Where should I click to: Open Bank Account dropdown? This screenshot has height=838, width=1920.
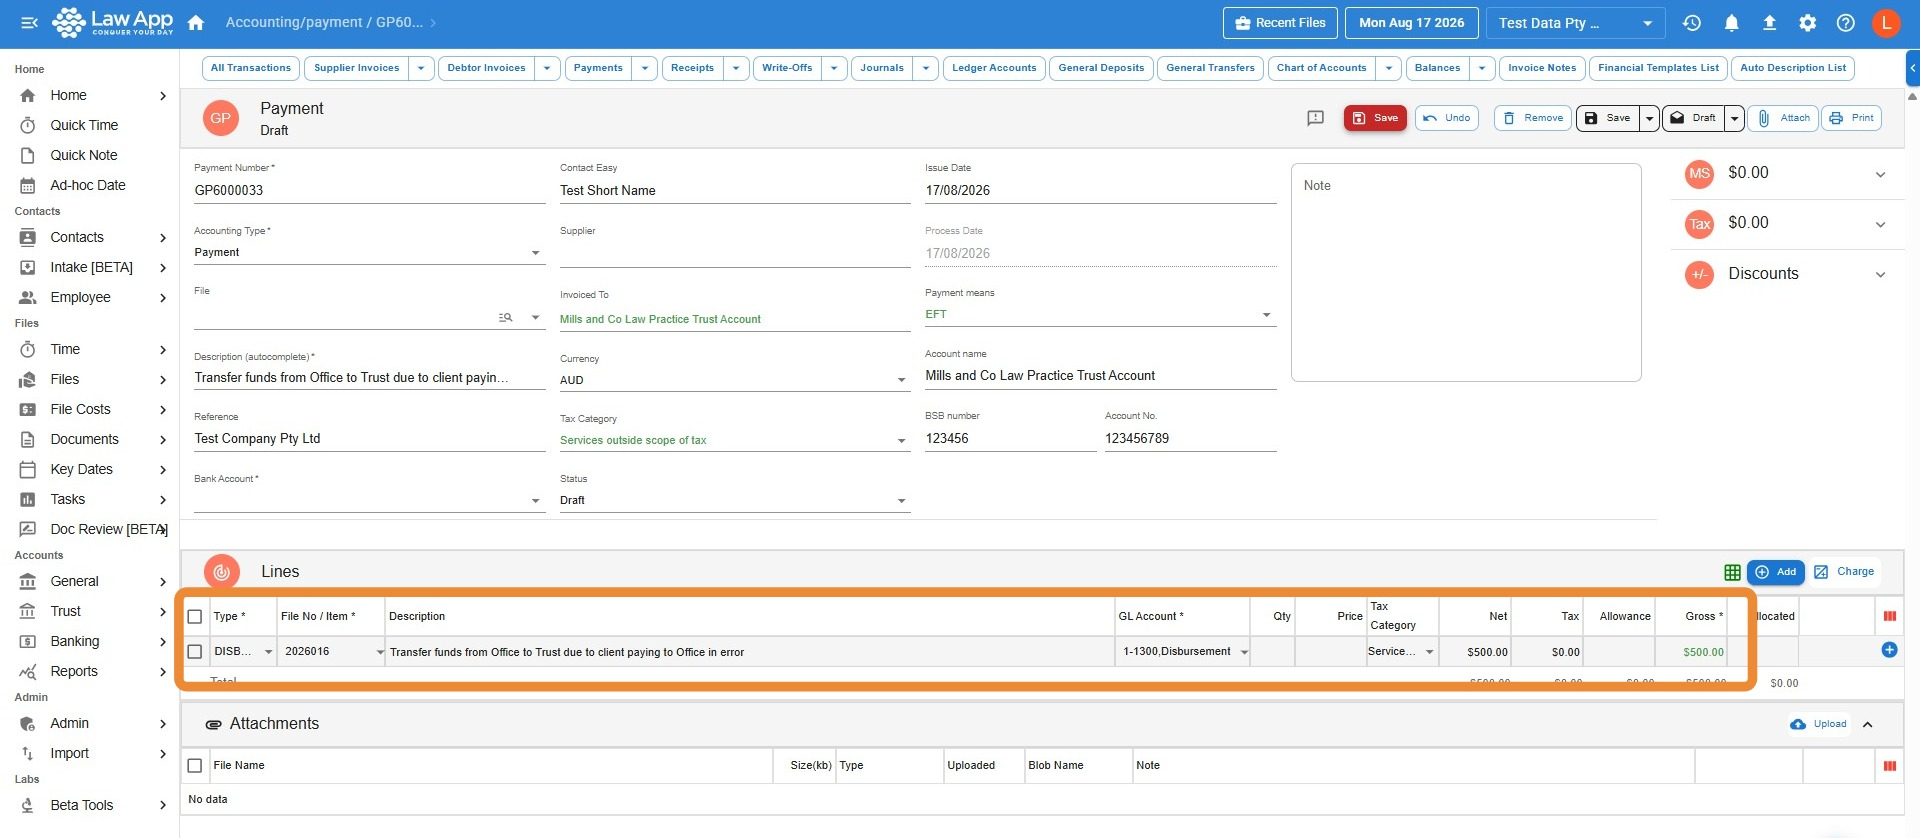click(536, 501)
